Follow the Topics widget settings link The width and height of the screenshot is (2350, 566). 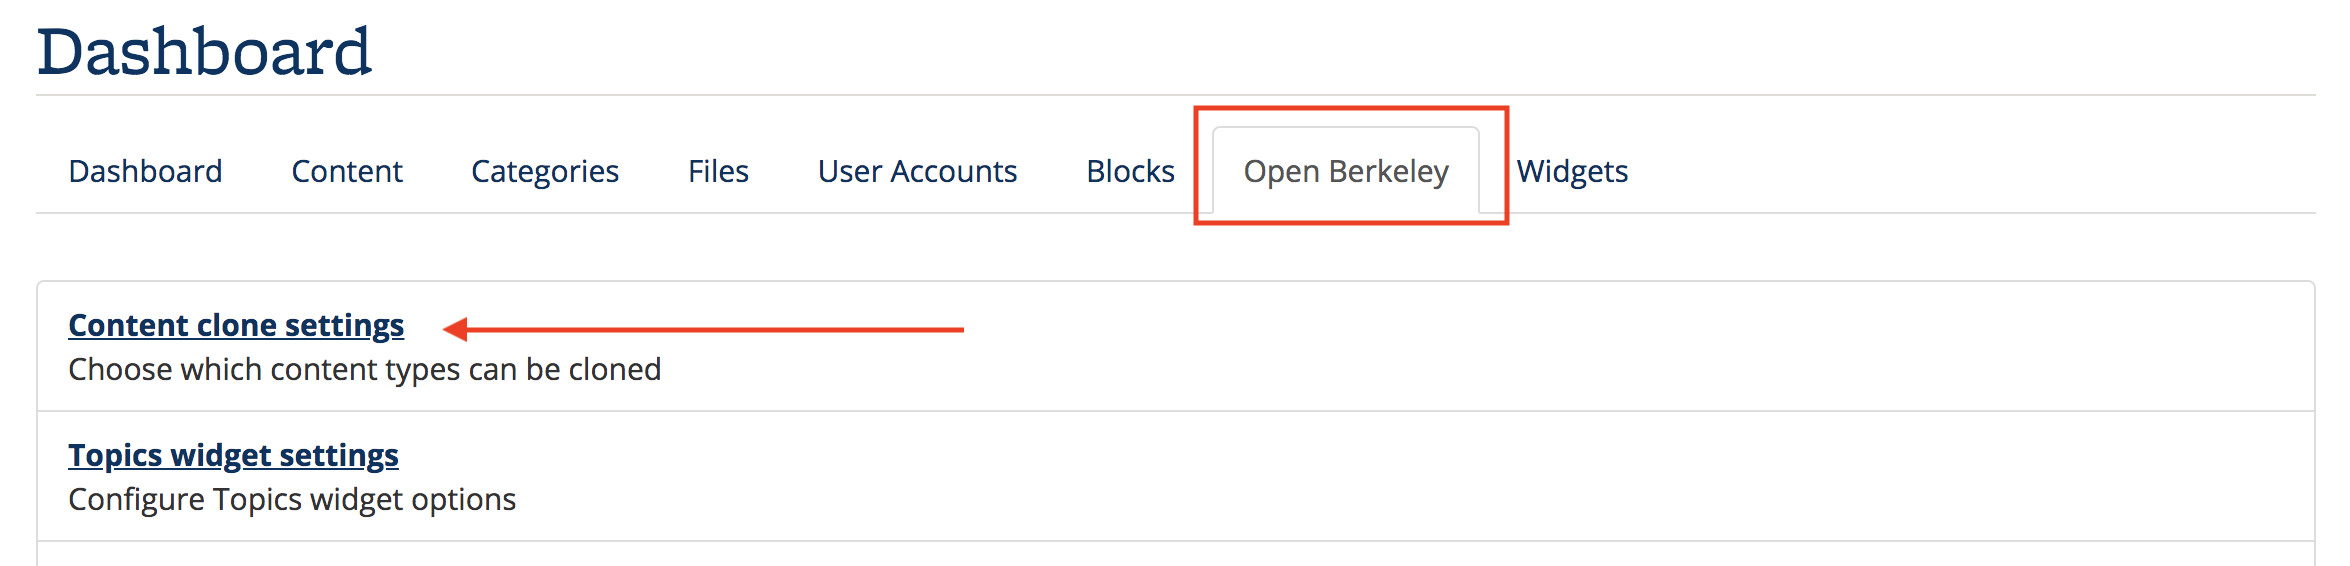coord(233,456)
